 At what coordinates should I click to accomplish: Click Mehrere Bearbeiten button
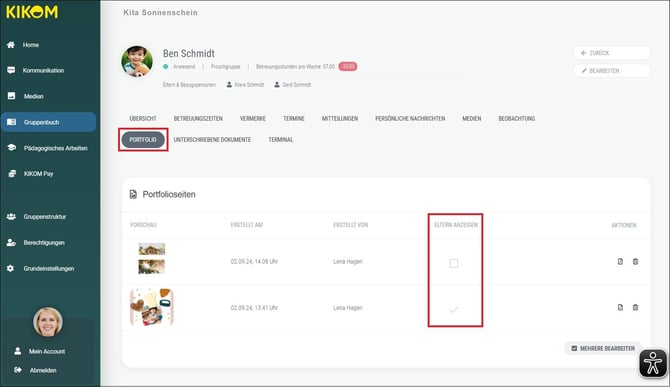(x=603, y=349)
